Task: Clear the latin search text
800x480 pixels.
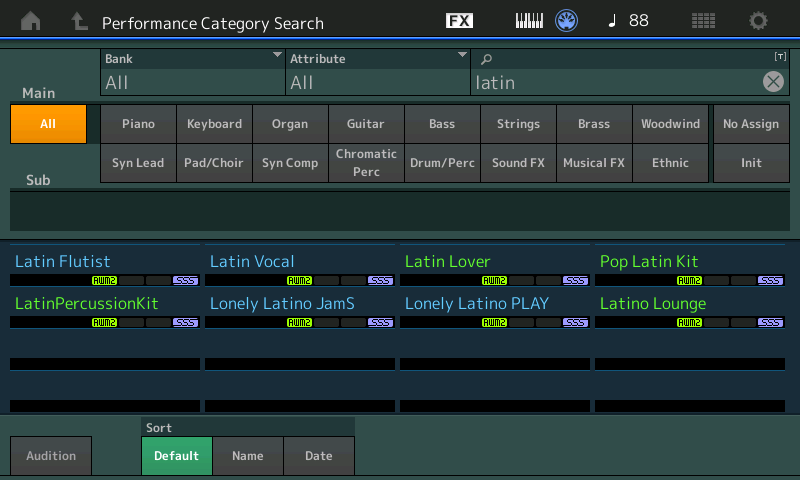Action: (x=773, y=82)
